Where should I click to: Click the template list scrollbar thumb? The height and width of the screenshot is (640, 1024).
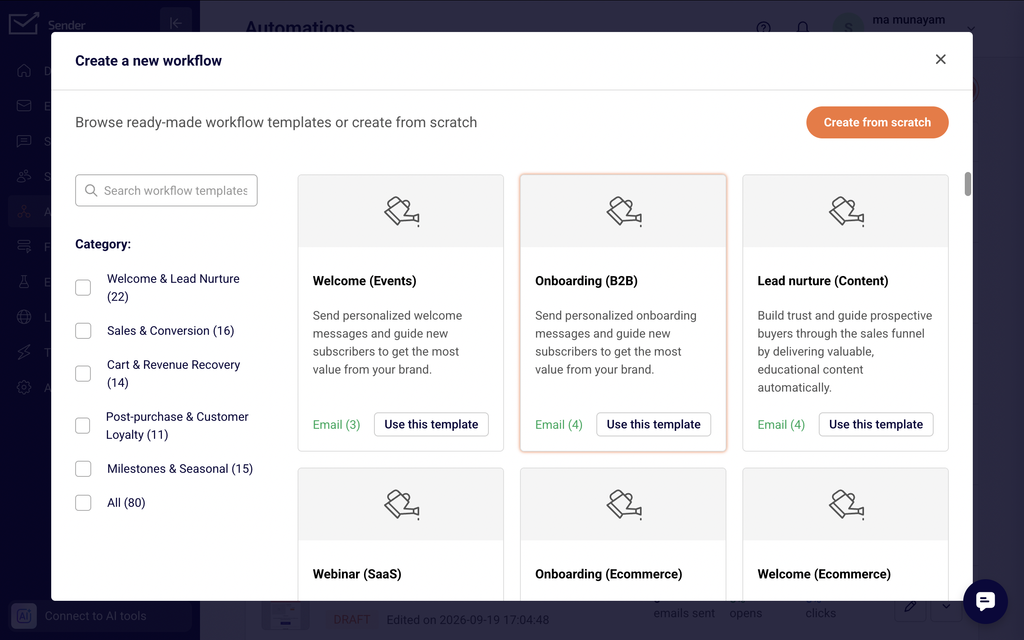point(968,184)
